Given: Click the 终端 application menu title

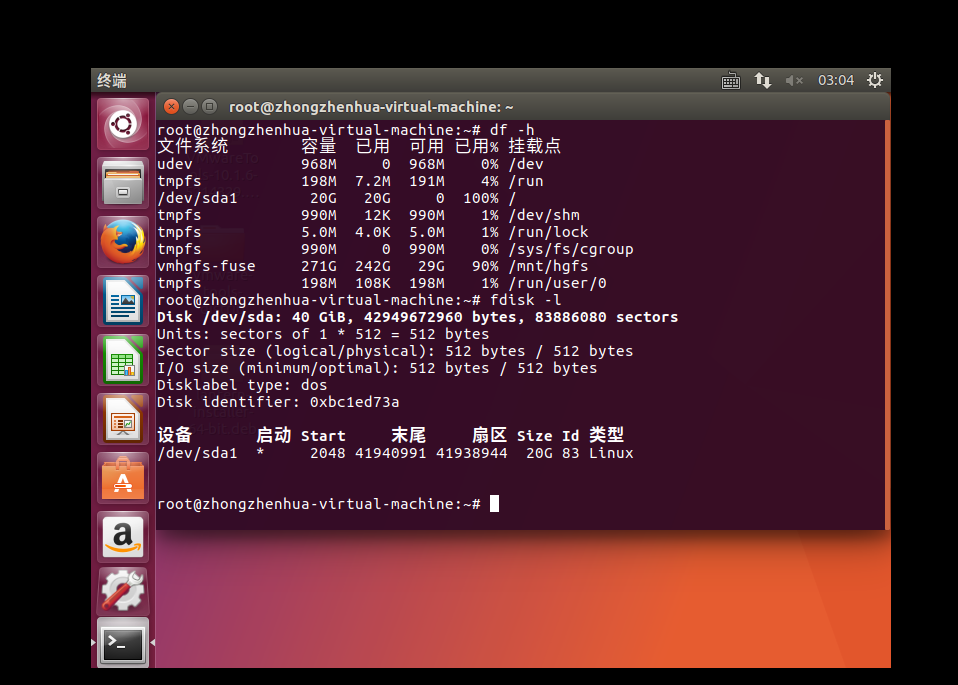Looking at the screenshot, I should coord(112,81).
